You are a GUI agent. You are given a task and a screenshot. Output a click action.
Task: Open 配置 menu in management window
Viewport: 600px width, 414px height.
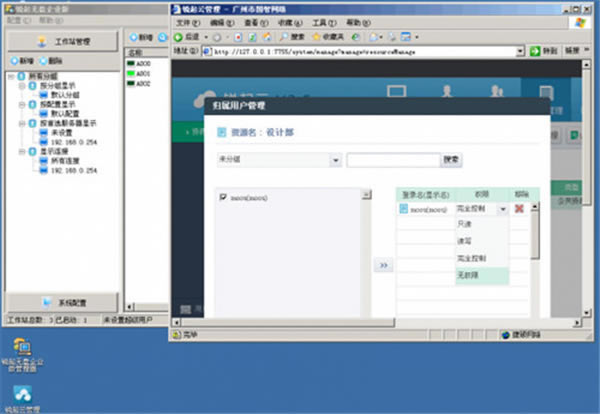pyautogui.click(x=18, y=20)
